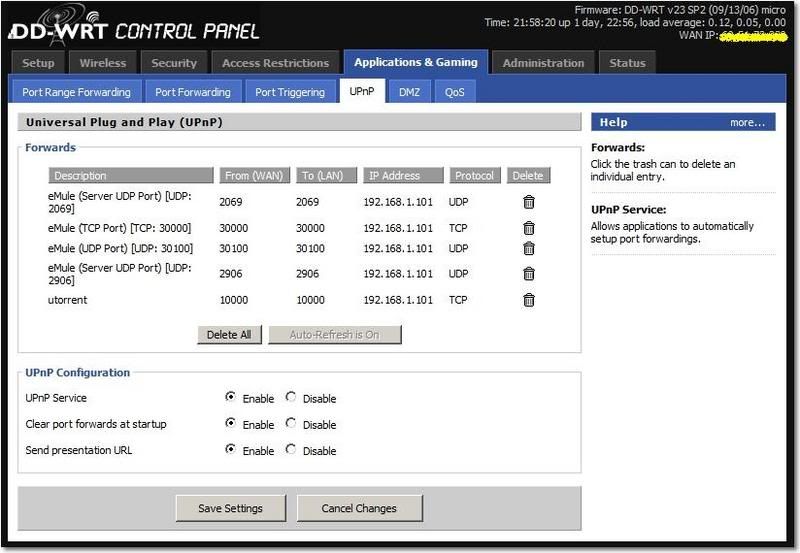The height and width of the screenshot is (553, 800).
Task: Enable the UPnP Service option
Action: [x=231, y=396]
